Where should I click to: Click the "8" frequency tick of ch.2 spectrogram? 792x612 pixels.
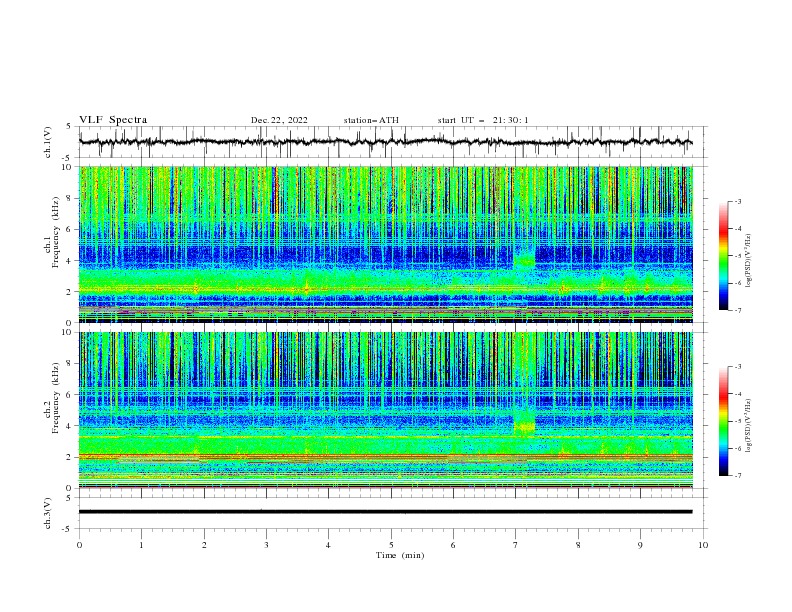70,364
